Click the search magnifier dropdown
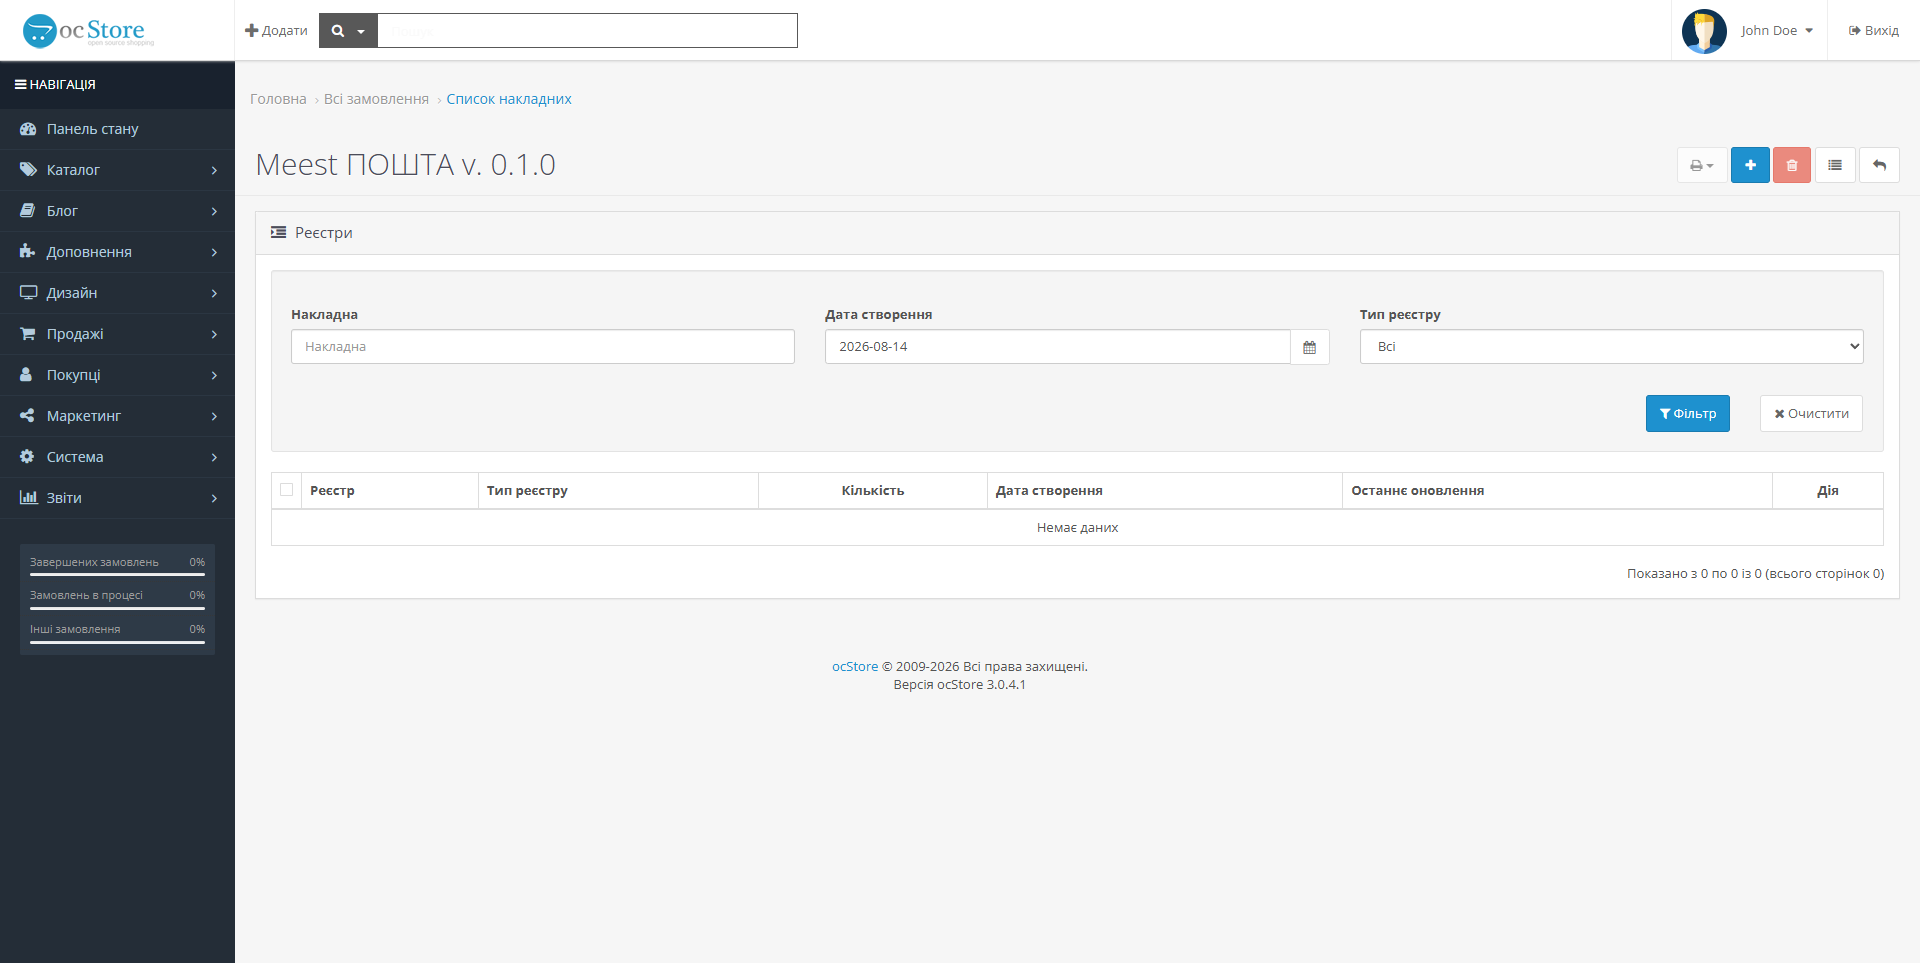Image resolution: width=1920 pixels, height=963 pixels. pyautogui.click(x=348, y=31)
